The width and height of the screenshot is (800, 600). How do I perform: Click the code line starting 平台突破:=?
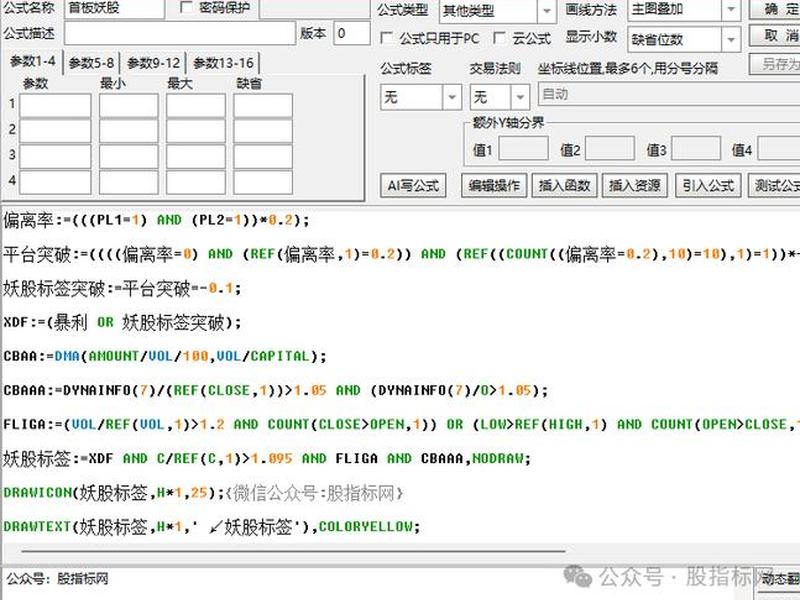401,254
